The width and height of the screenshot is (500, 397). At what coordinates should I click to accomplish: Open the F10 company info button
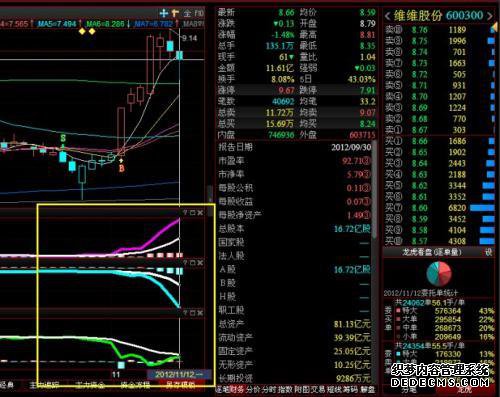click(x=199, y=14)
